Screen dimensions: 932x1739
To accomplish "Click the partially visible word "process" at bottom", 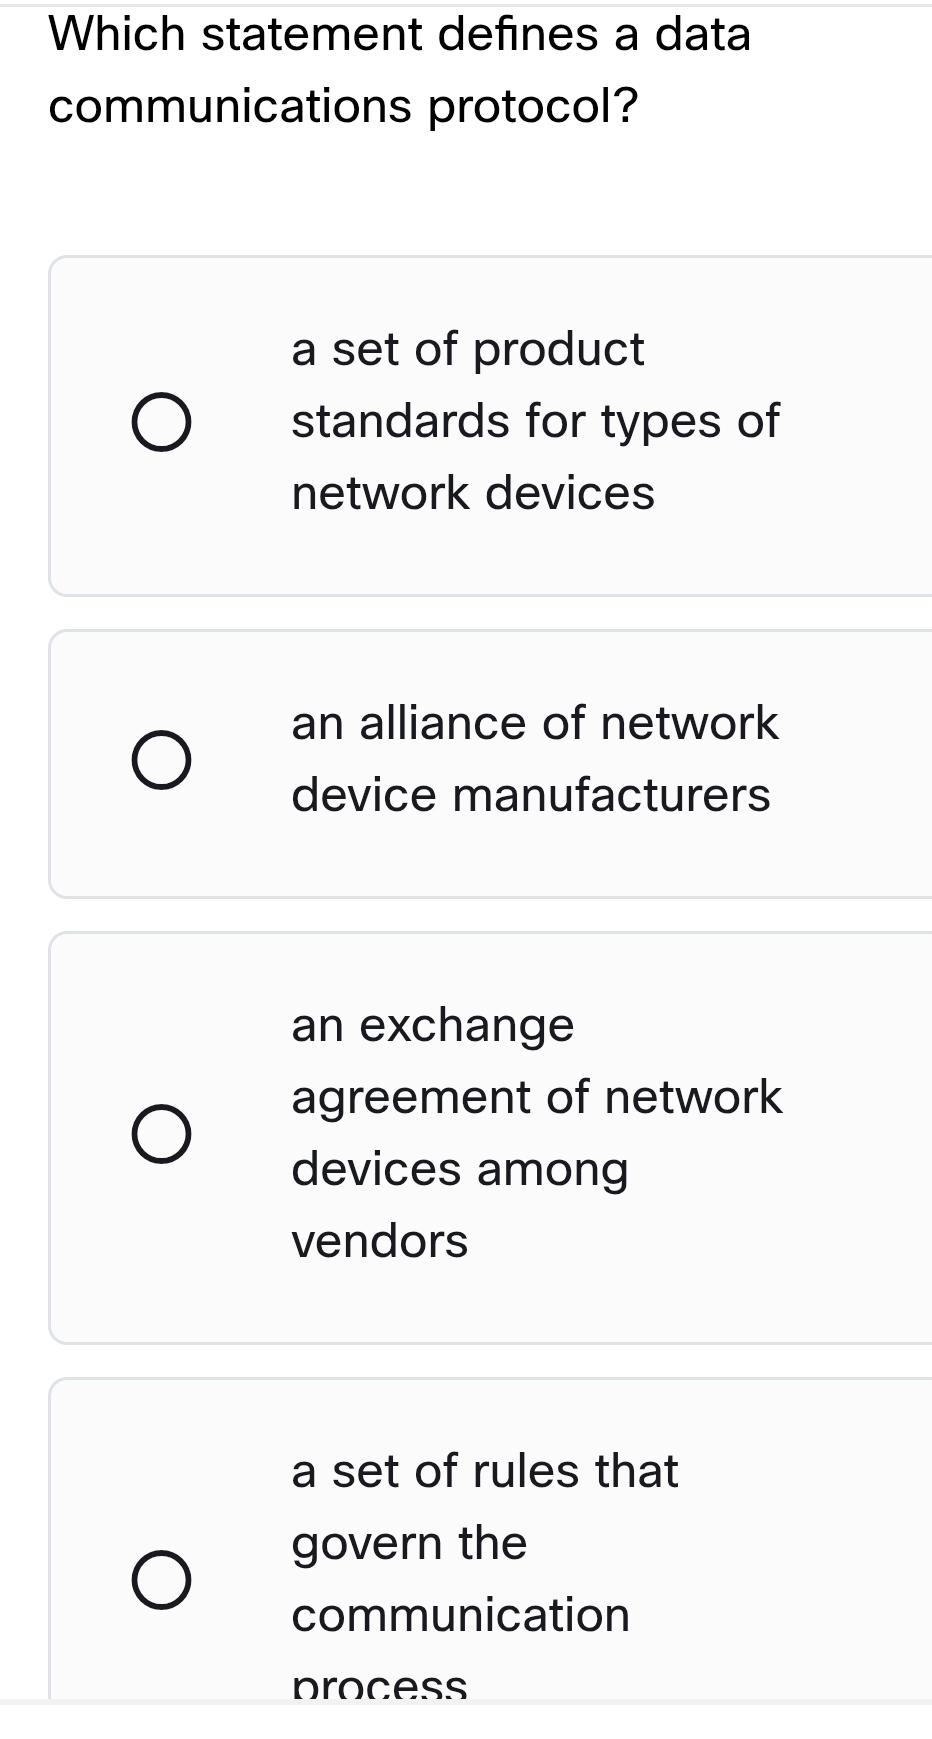I will point(380,1686).
